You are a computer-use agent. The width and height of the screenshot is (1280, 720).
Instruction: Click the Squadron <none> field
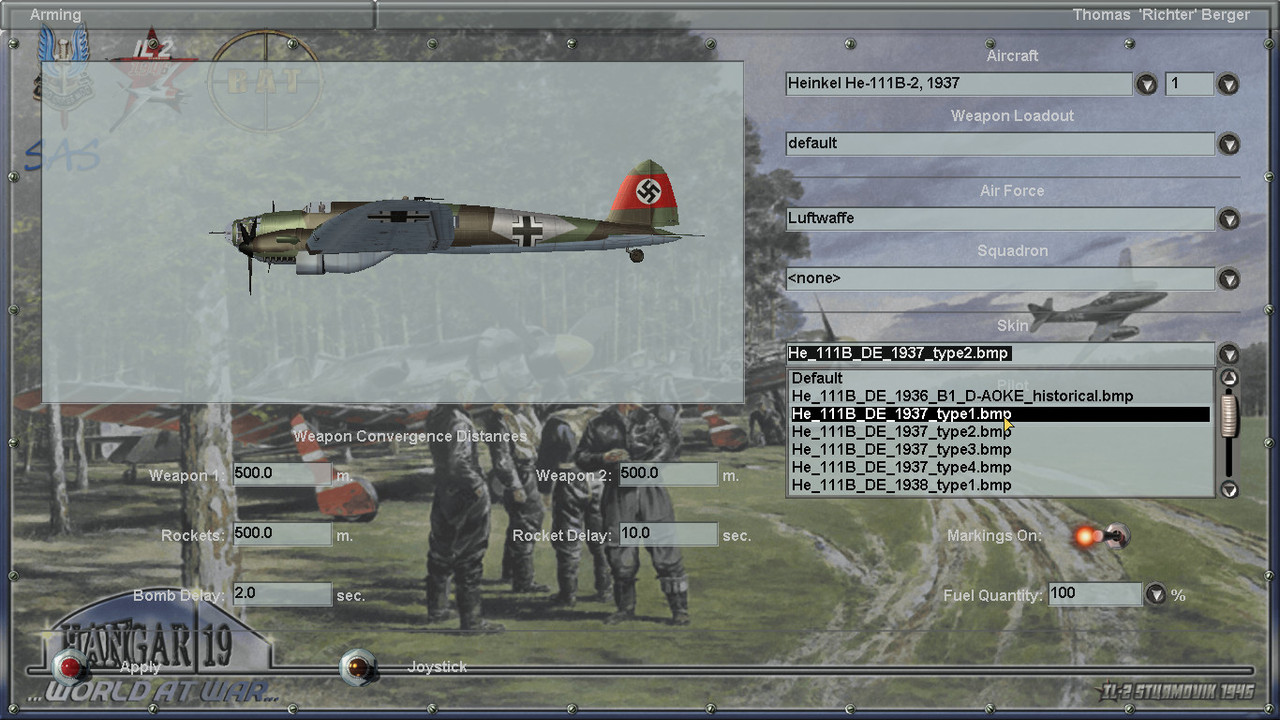point(1000,279)
